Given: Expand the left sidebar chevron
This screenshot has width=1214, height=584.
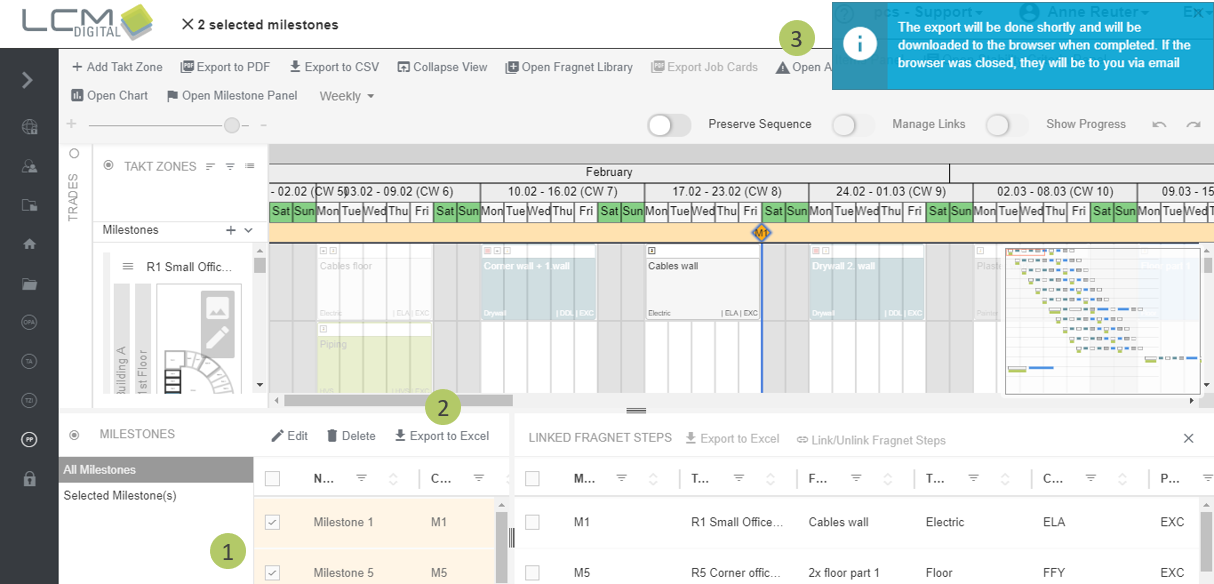Looking at the screenshot, I should point(28,80).
